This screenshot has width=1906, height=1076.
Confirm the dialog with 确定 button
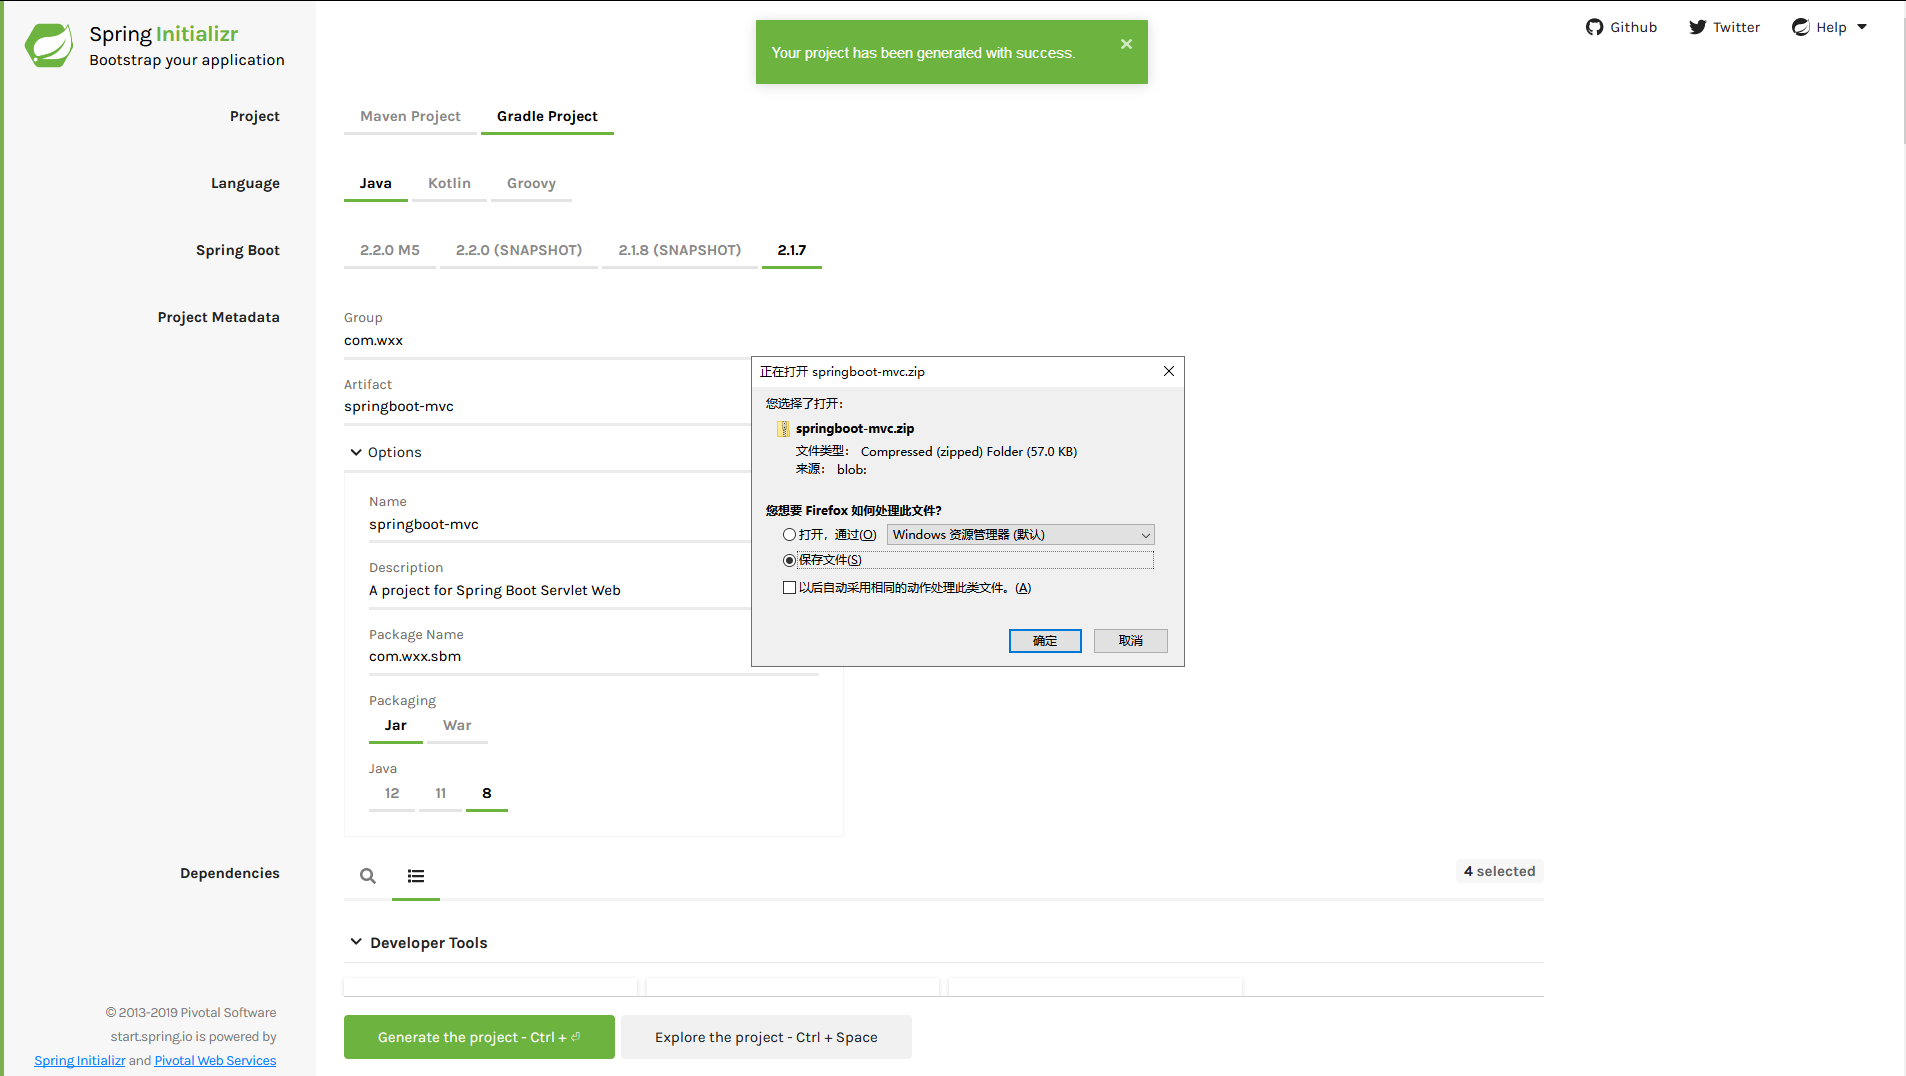click(1045, 641)
